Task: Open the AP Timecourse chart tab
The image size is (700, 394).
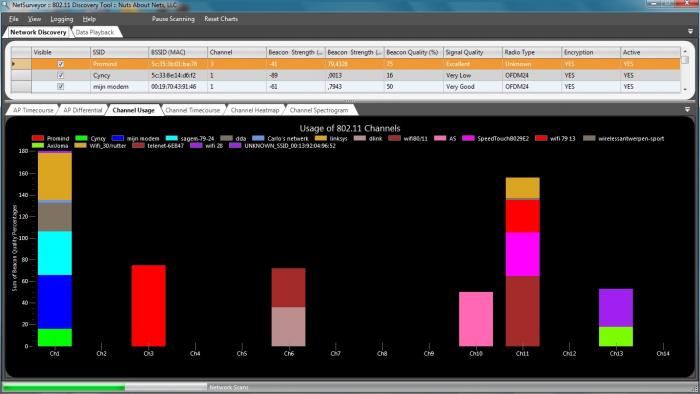Action: coord(33,110)
